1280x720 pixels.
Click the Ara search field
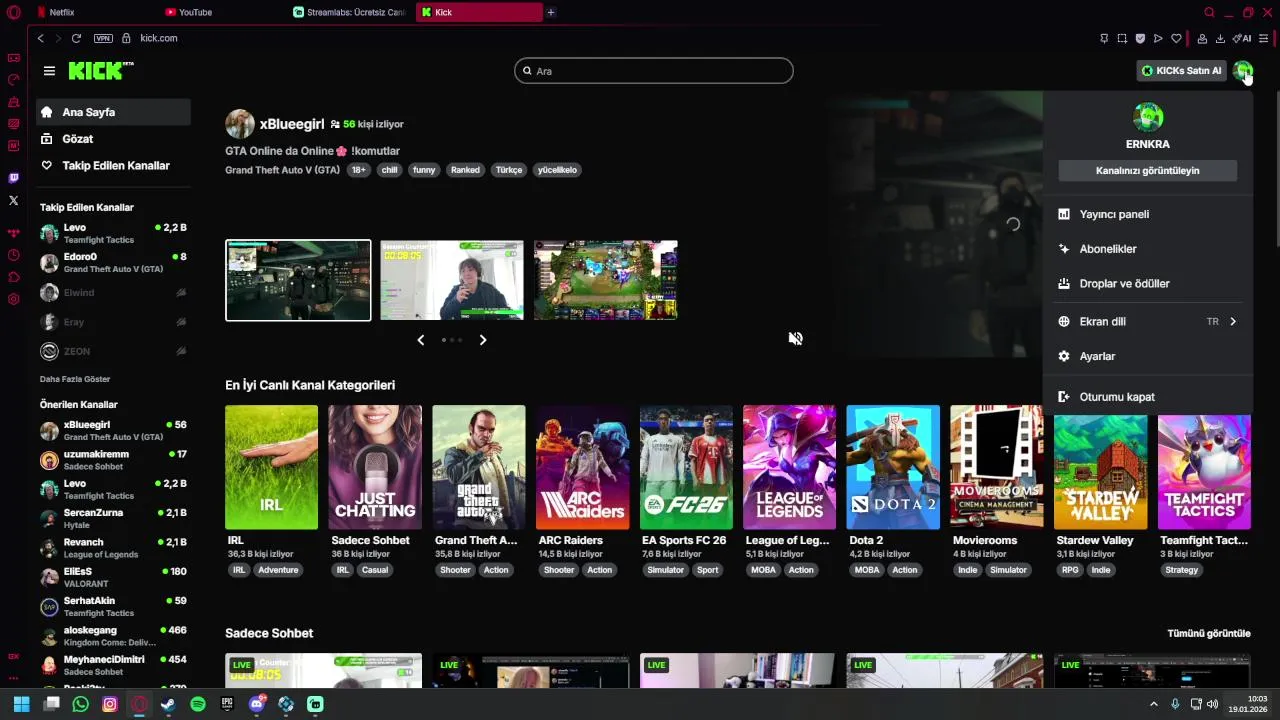654,71
